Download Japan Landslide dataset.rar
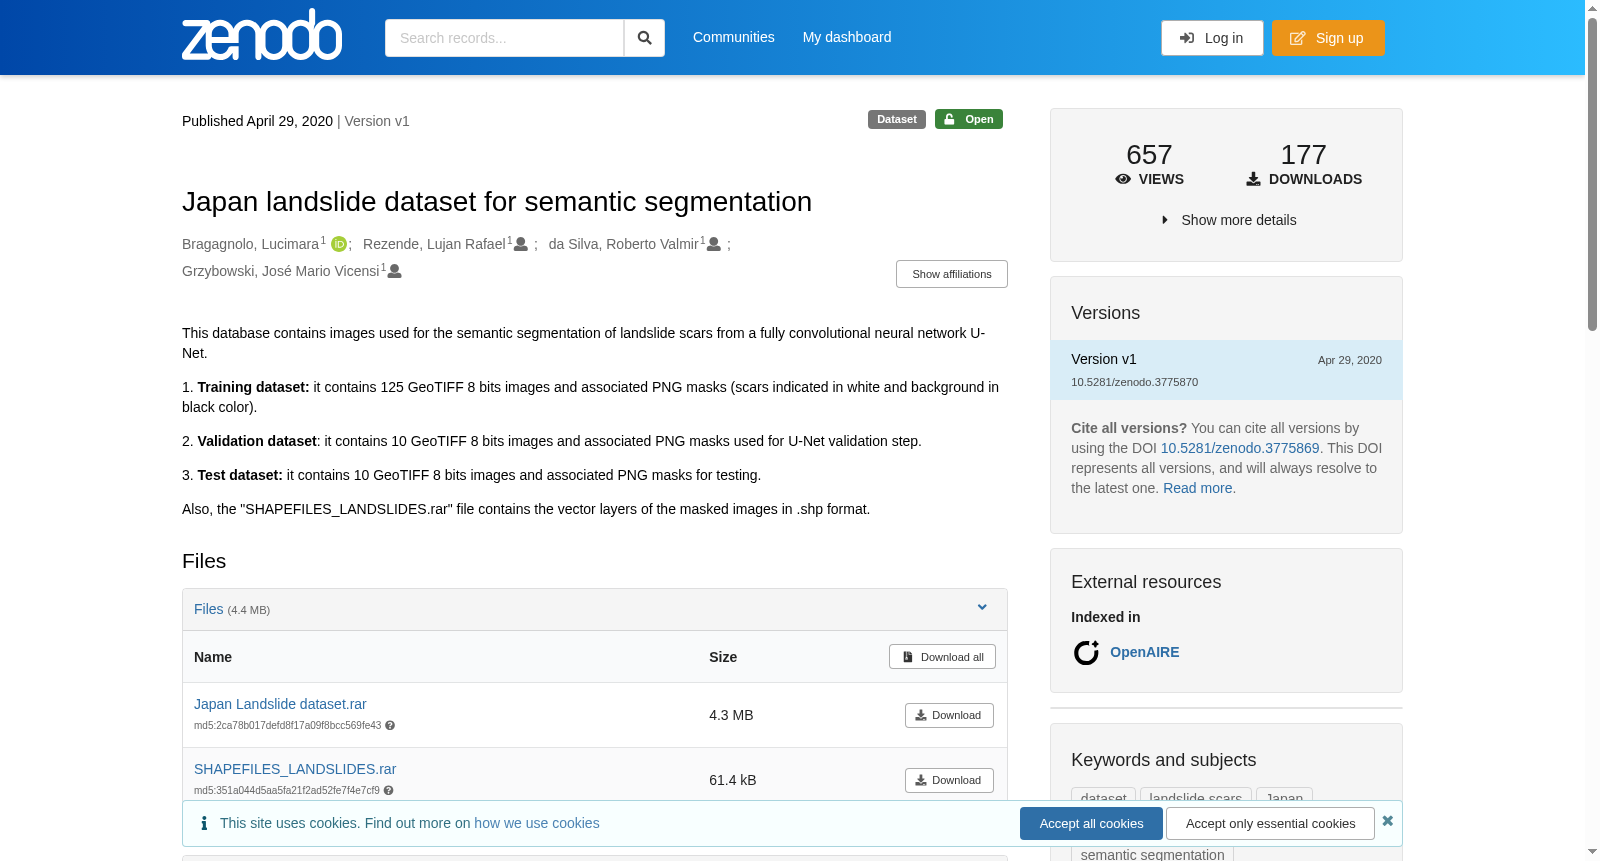Screen dimensions: 1600x861 point(949,716)
